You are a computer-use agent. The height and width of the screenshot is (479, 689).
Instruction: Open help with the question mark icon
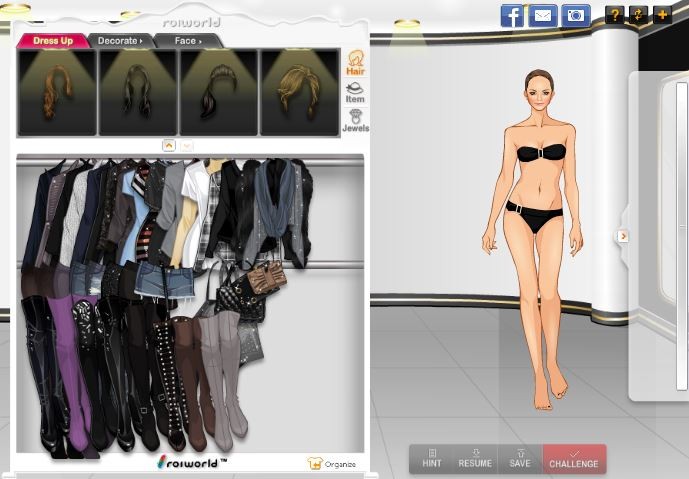pyautogui.click(x=615, y=15)
